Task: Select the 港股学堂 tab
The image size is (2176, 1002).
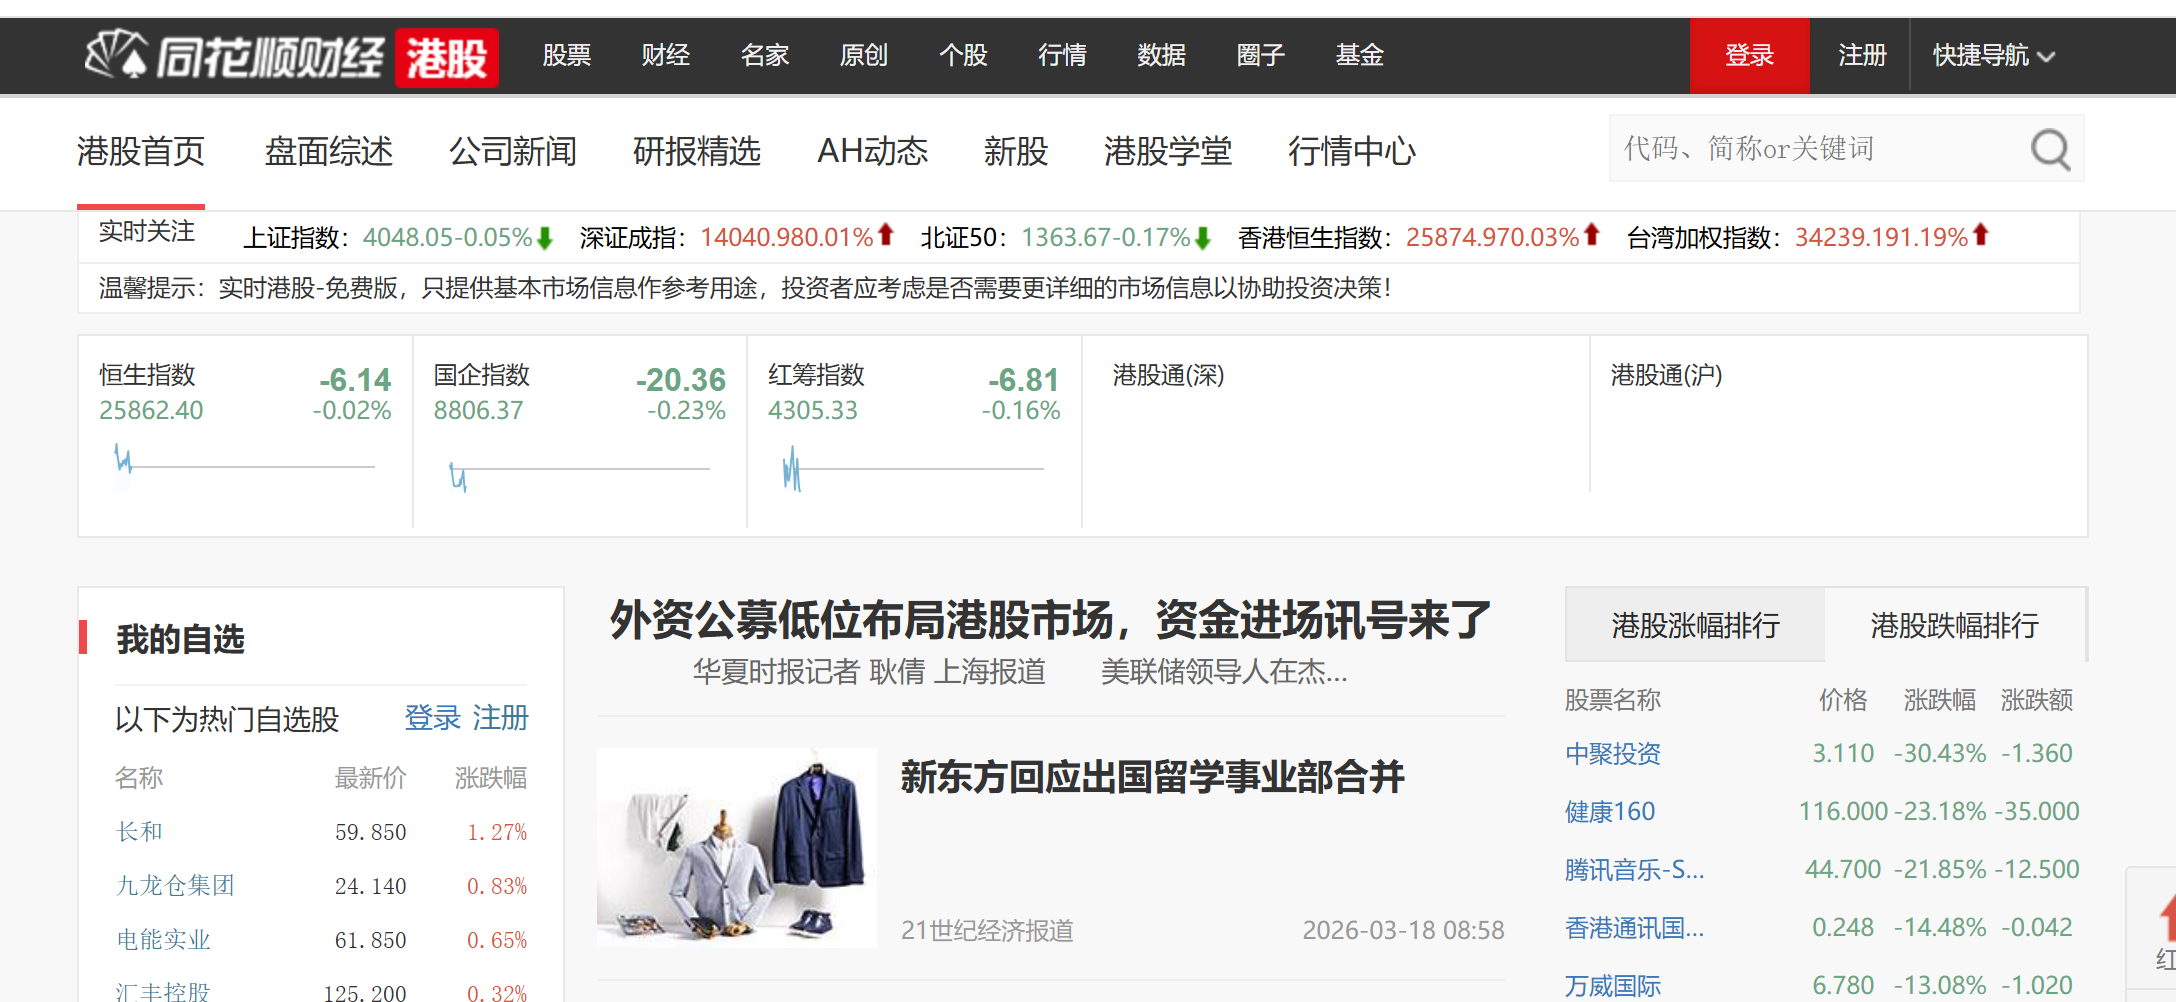Action: click(1168, 151)
